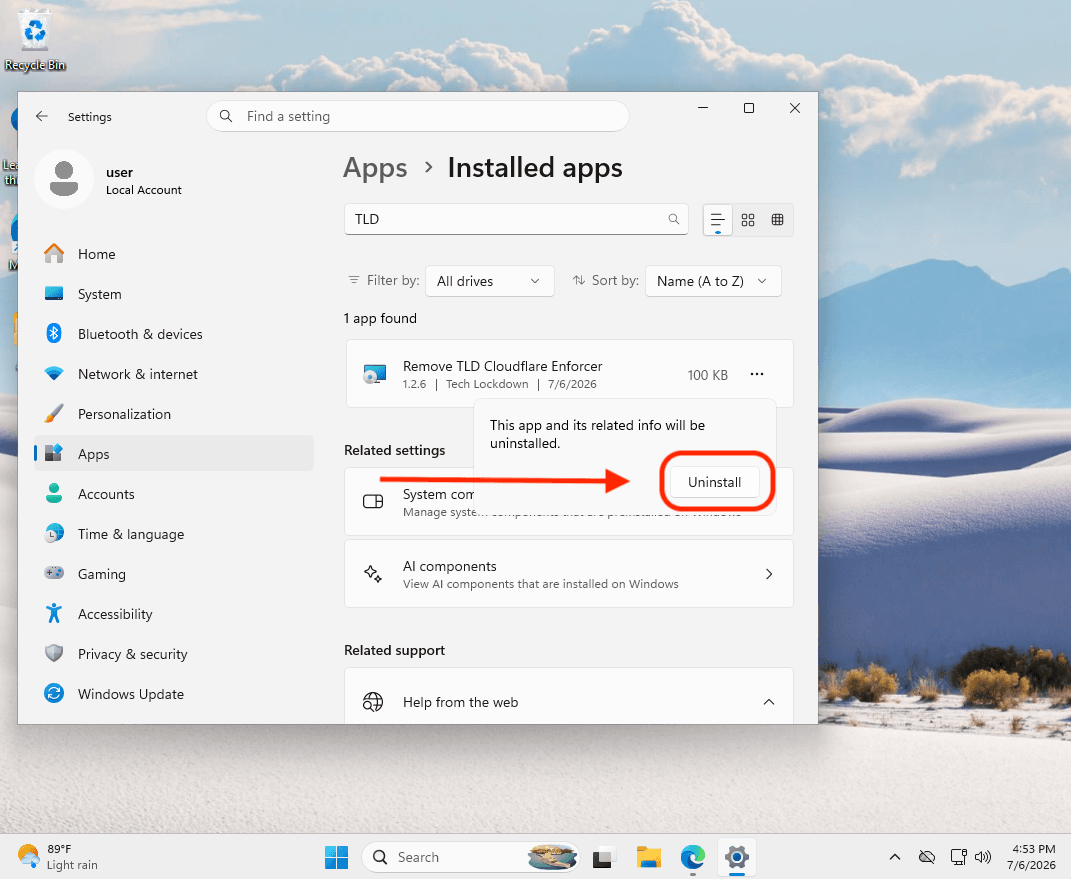Click the Network wifi icon
The width and height of the screenshot is (1071, 879).
point(54,374)
